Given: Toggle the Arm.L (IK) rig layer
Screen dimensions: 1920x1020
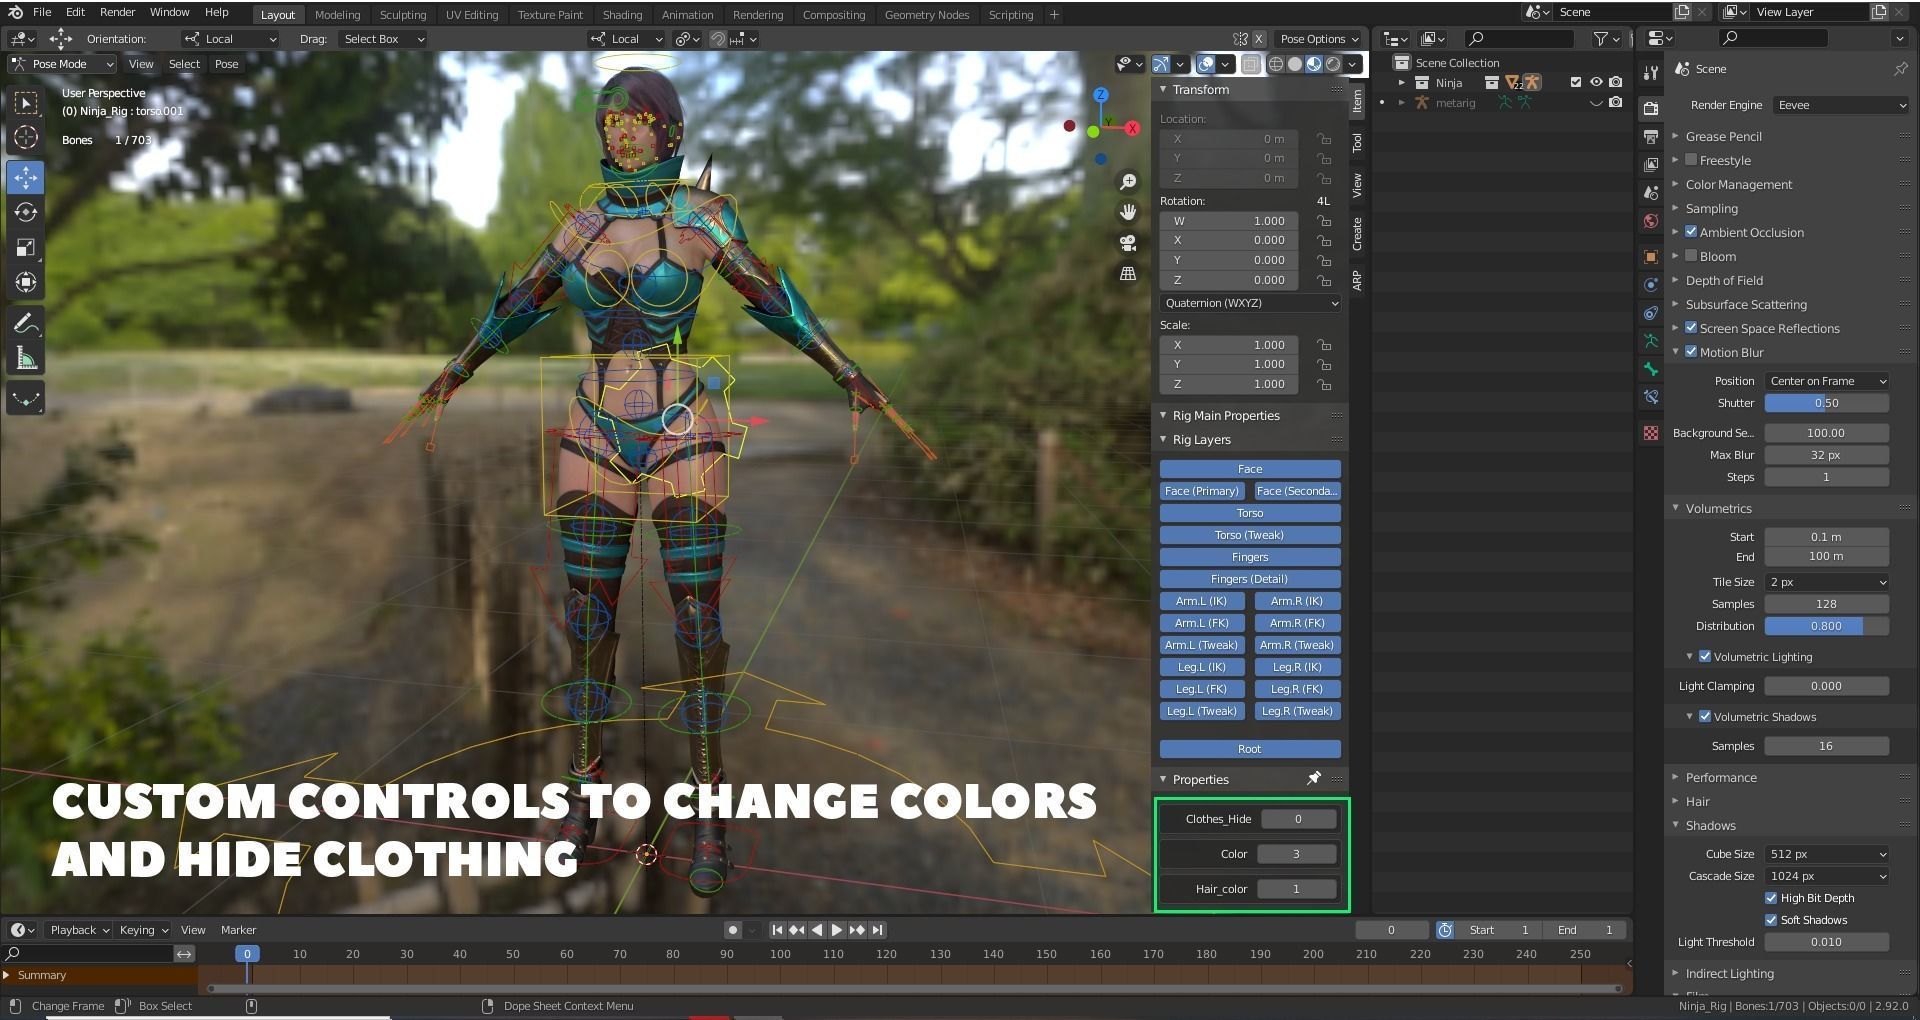Looking at the screenshot, I should [x=1202, y=601].
